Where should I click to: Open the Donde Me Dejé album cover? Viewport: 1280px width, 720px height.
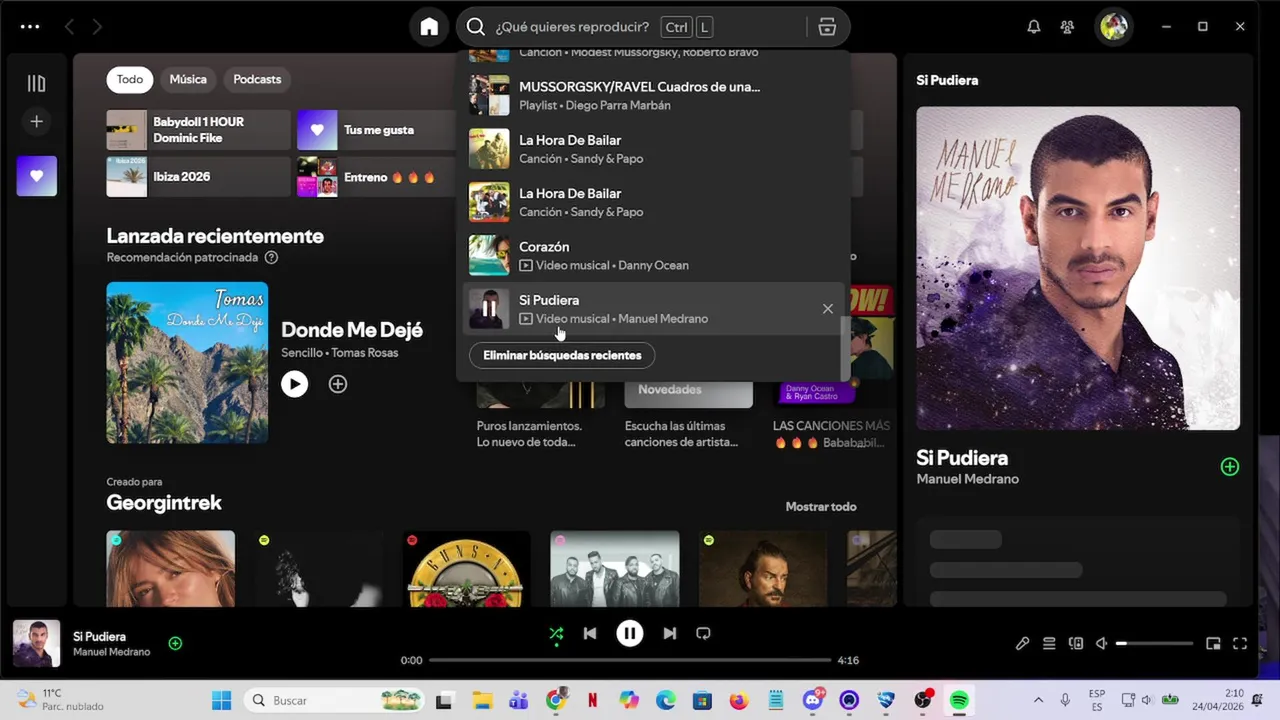[187, 362]
